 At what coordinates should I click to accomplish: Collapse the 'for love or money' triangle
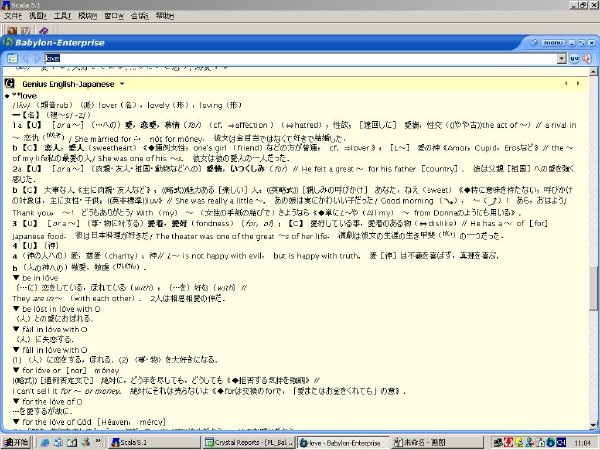point(16,370)
